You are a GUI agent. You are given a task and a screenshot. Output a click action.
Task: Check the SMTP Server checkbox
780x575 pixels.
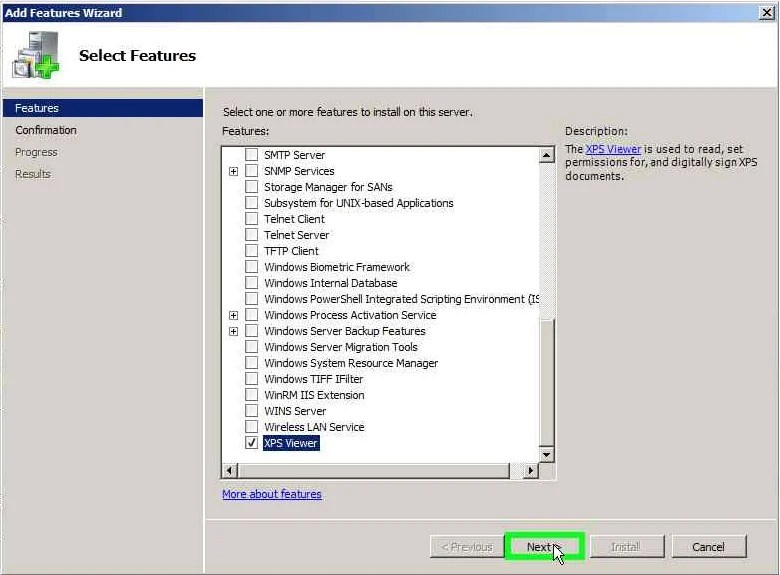tap(252, 155)
